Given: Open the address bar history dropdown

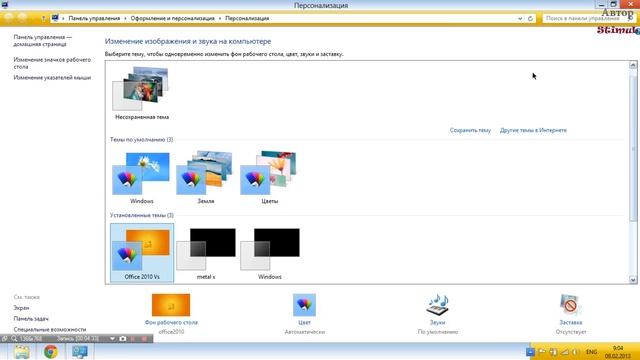Looking at the screenshot, I should tap(520, 18).
